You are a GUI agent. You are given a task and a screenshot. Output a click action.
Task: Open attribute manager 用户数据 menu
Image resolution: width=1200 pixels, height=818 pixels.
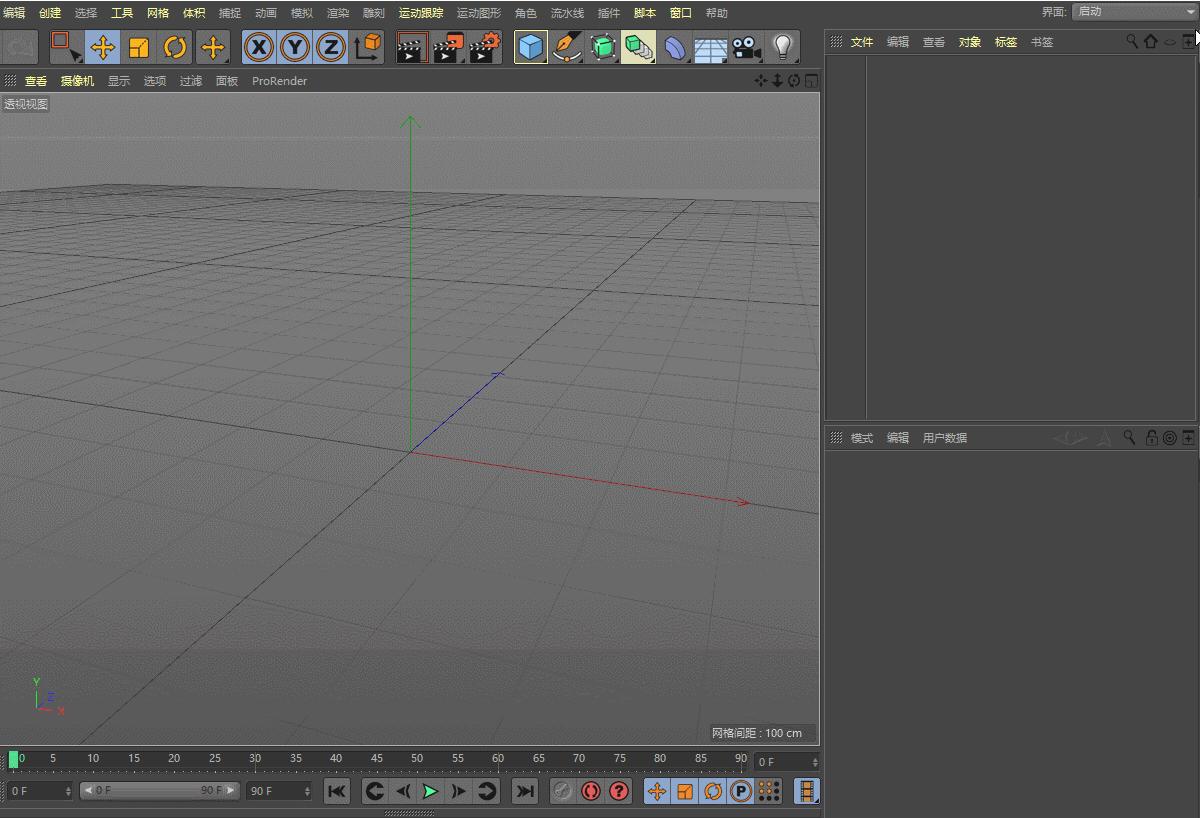coord(945,438)
